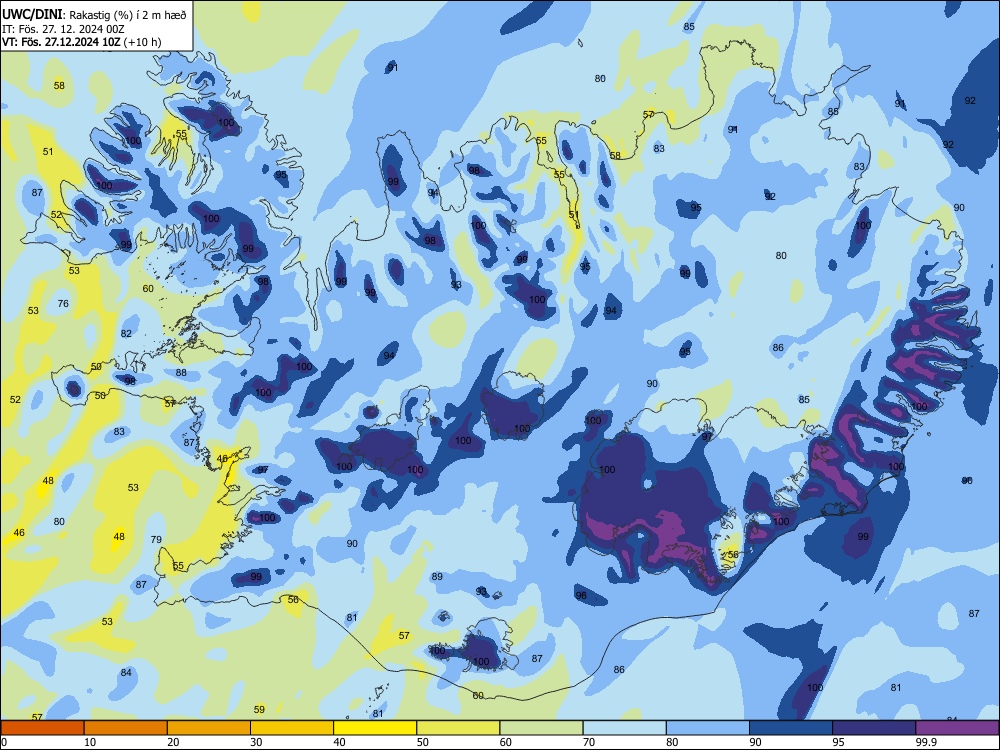Click the map humidity value '89'
The image size is (1000, 750).
point(437,577)
